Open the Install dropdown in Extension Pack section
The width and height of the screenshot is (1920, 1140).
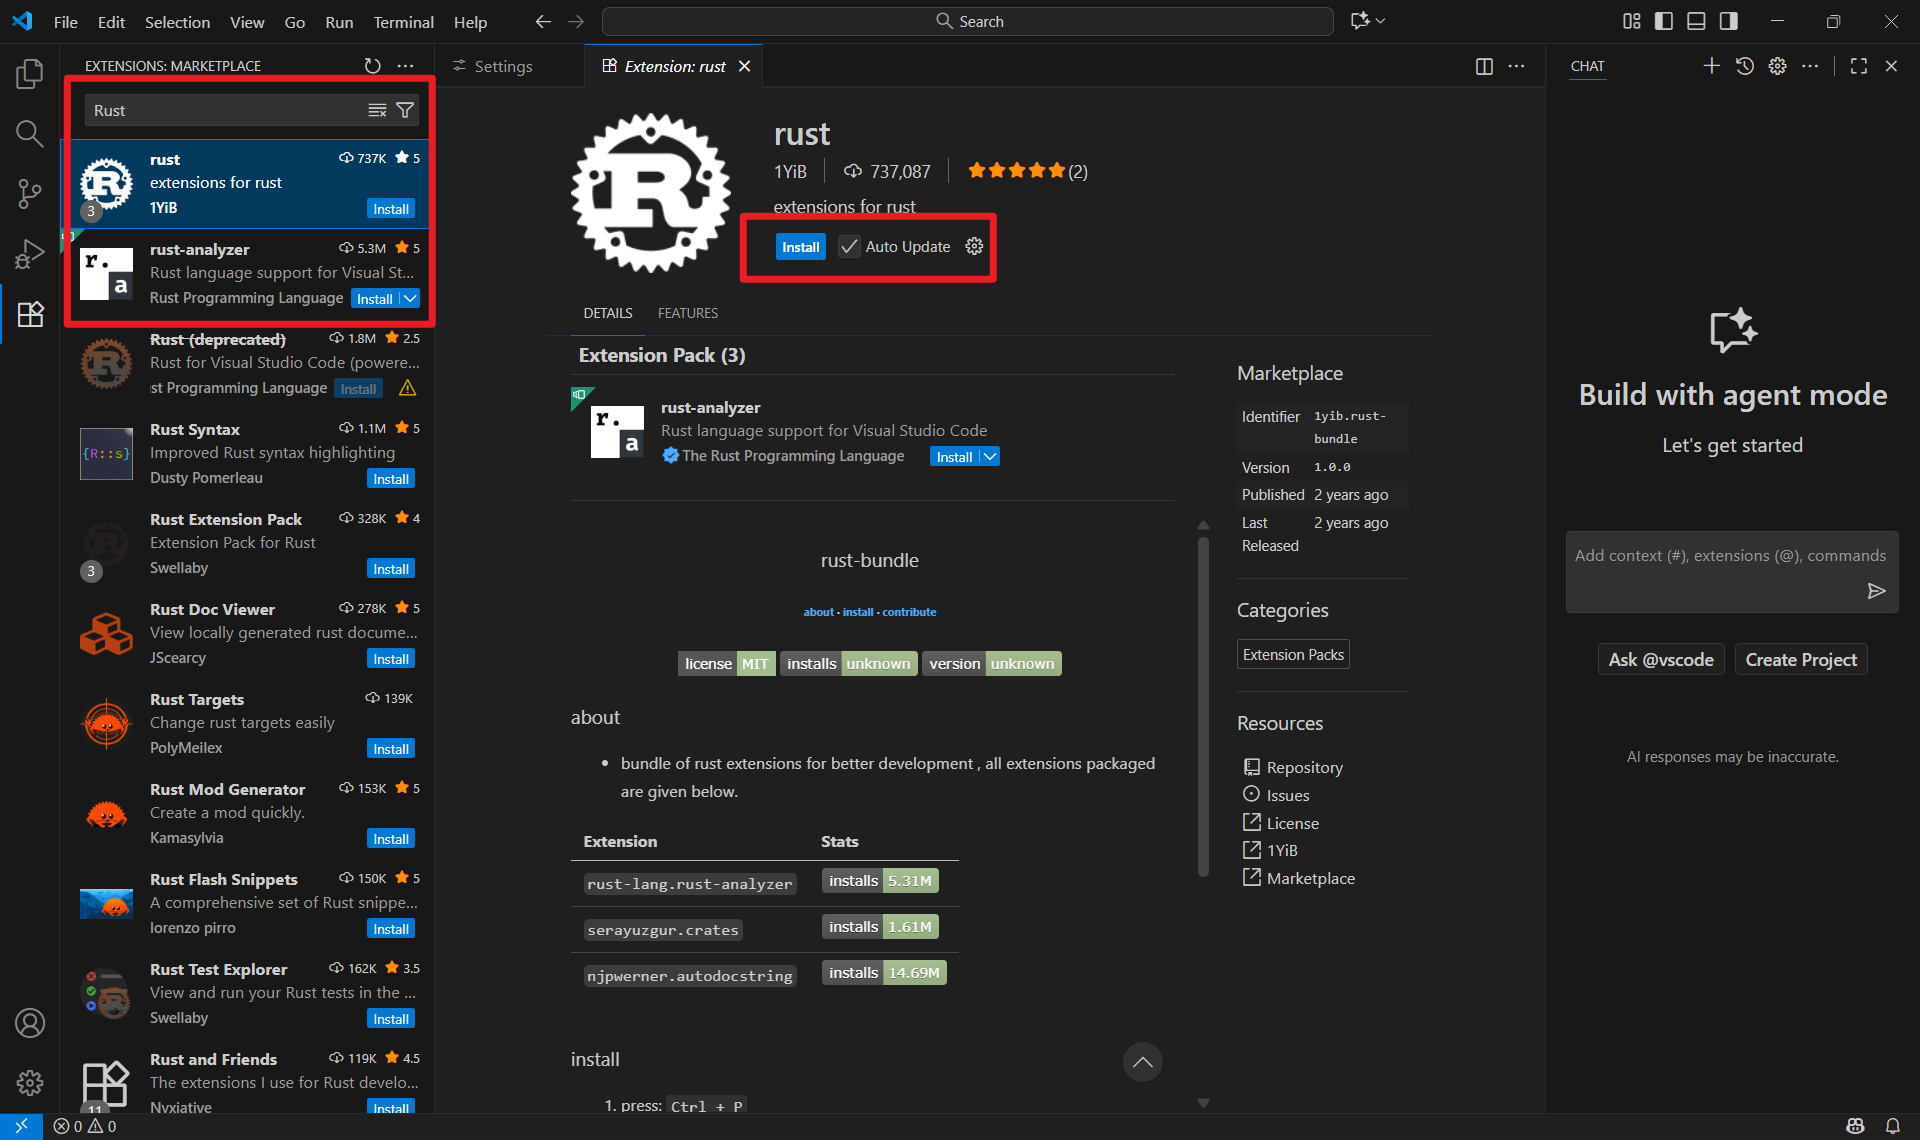tap(990, 457)
